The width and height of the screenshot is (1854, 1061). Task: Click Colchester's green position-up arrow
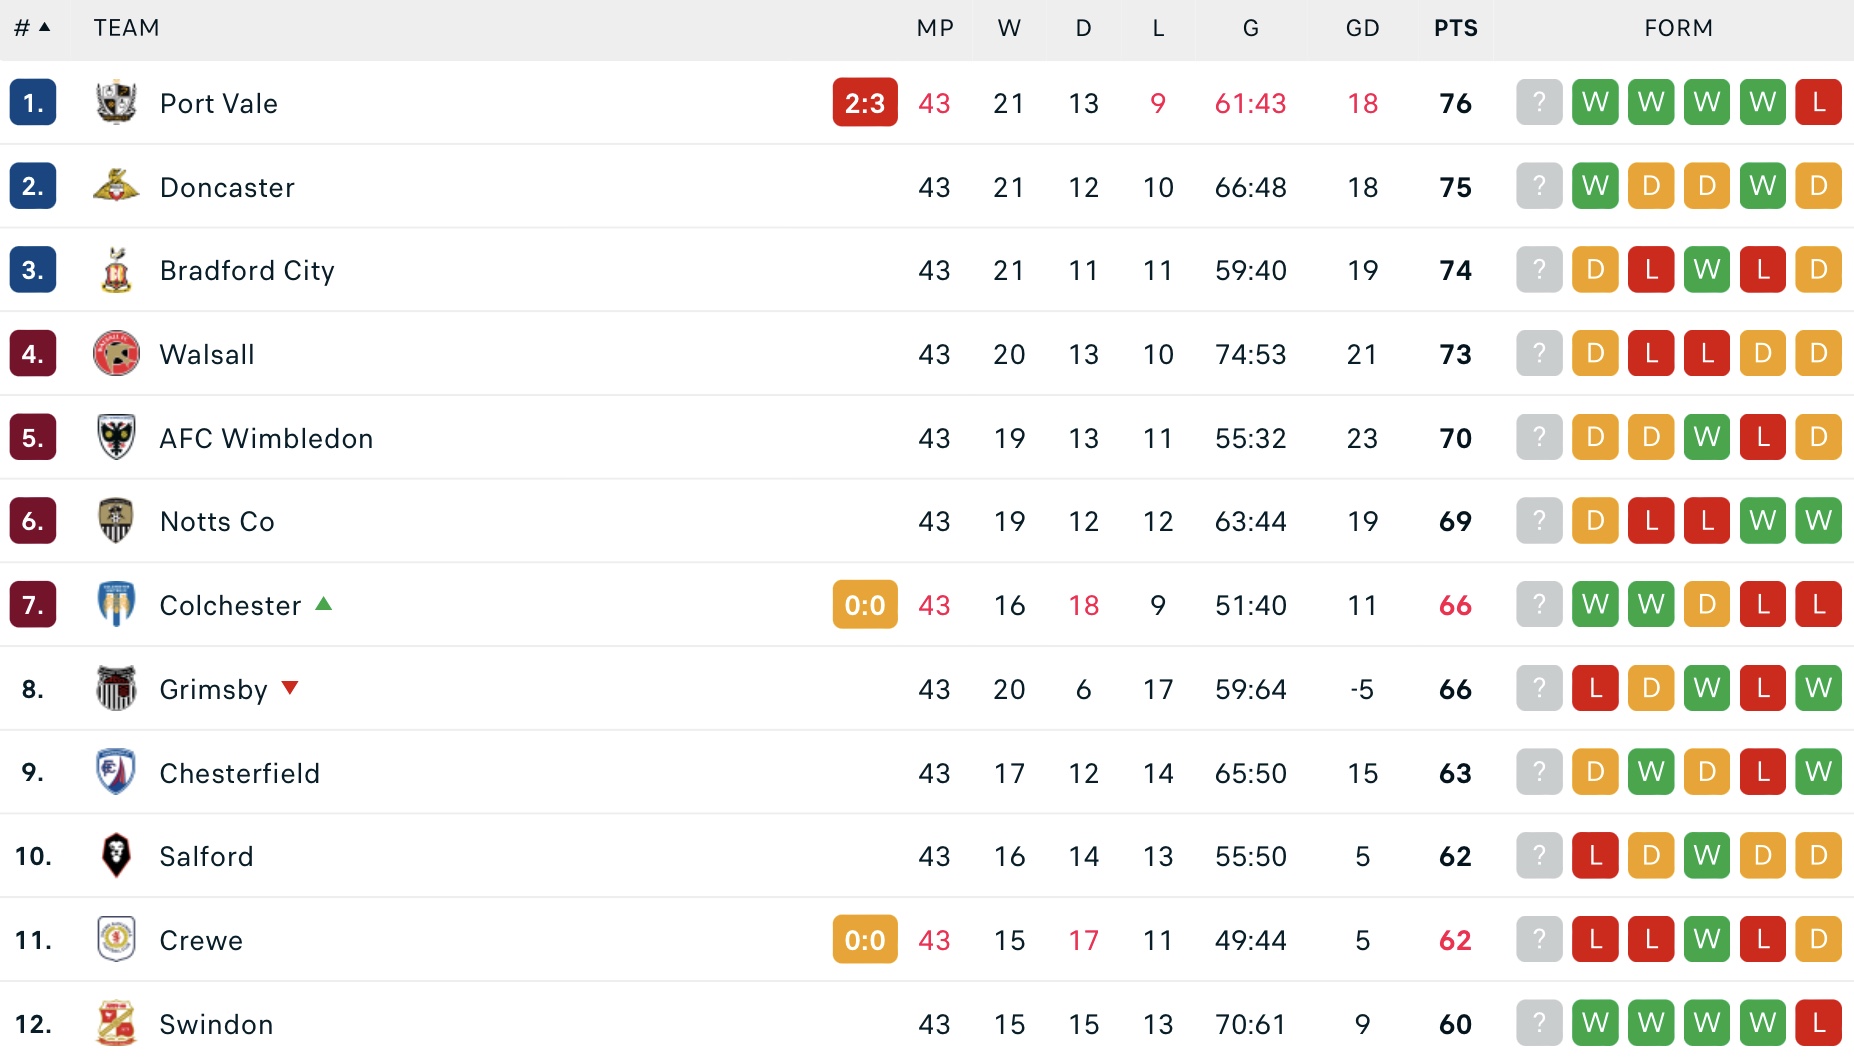(323, 604)
